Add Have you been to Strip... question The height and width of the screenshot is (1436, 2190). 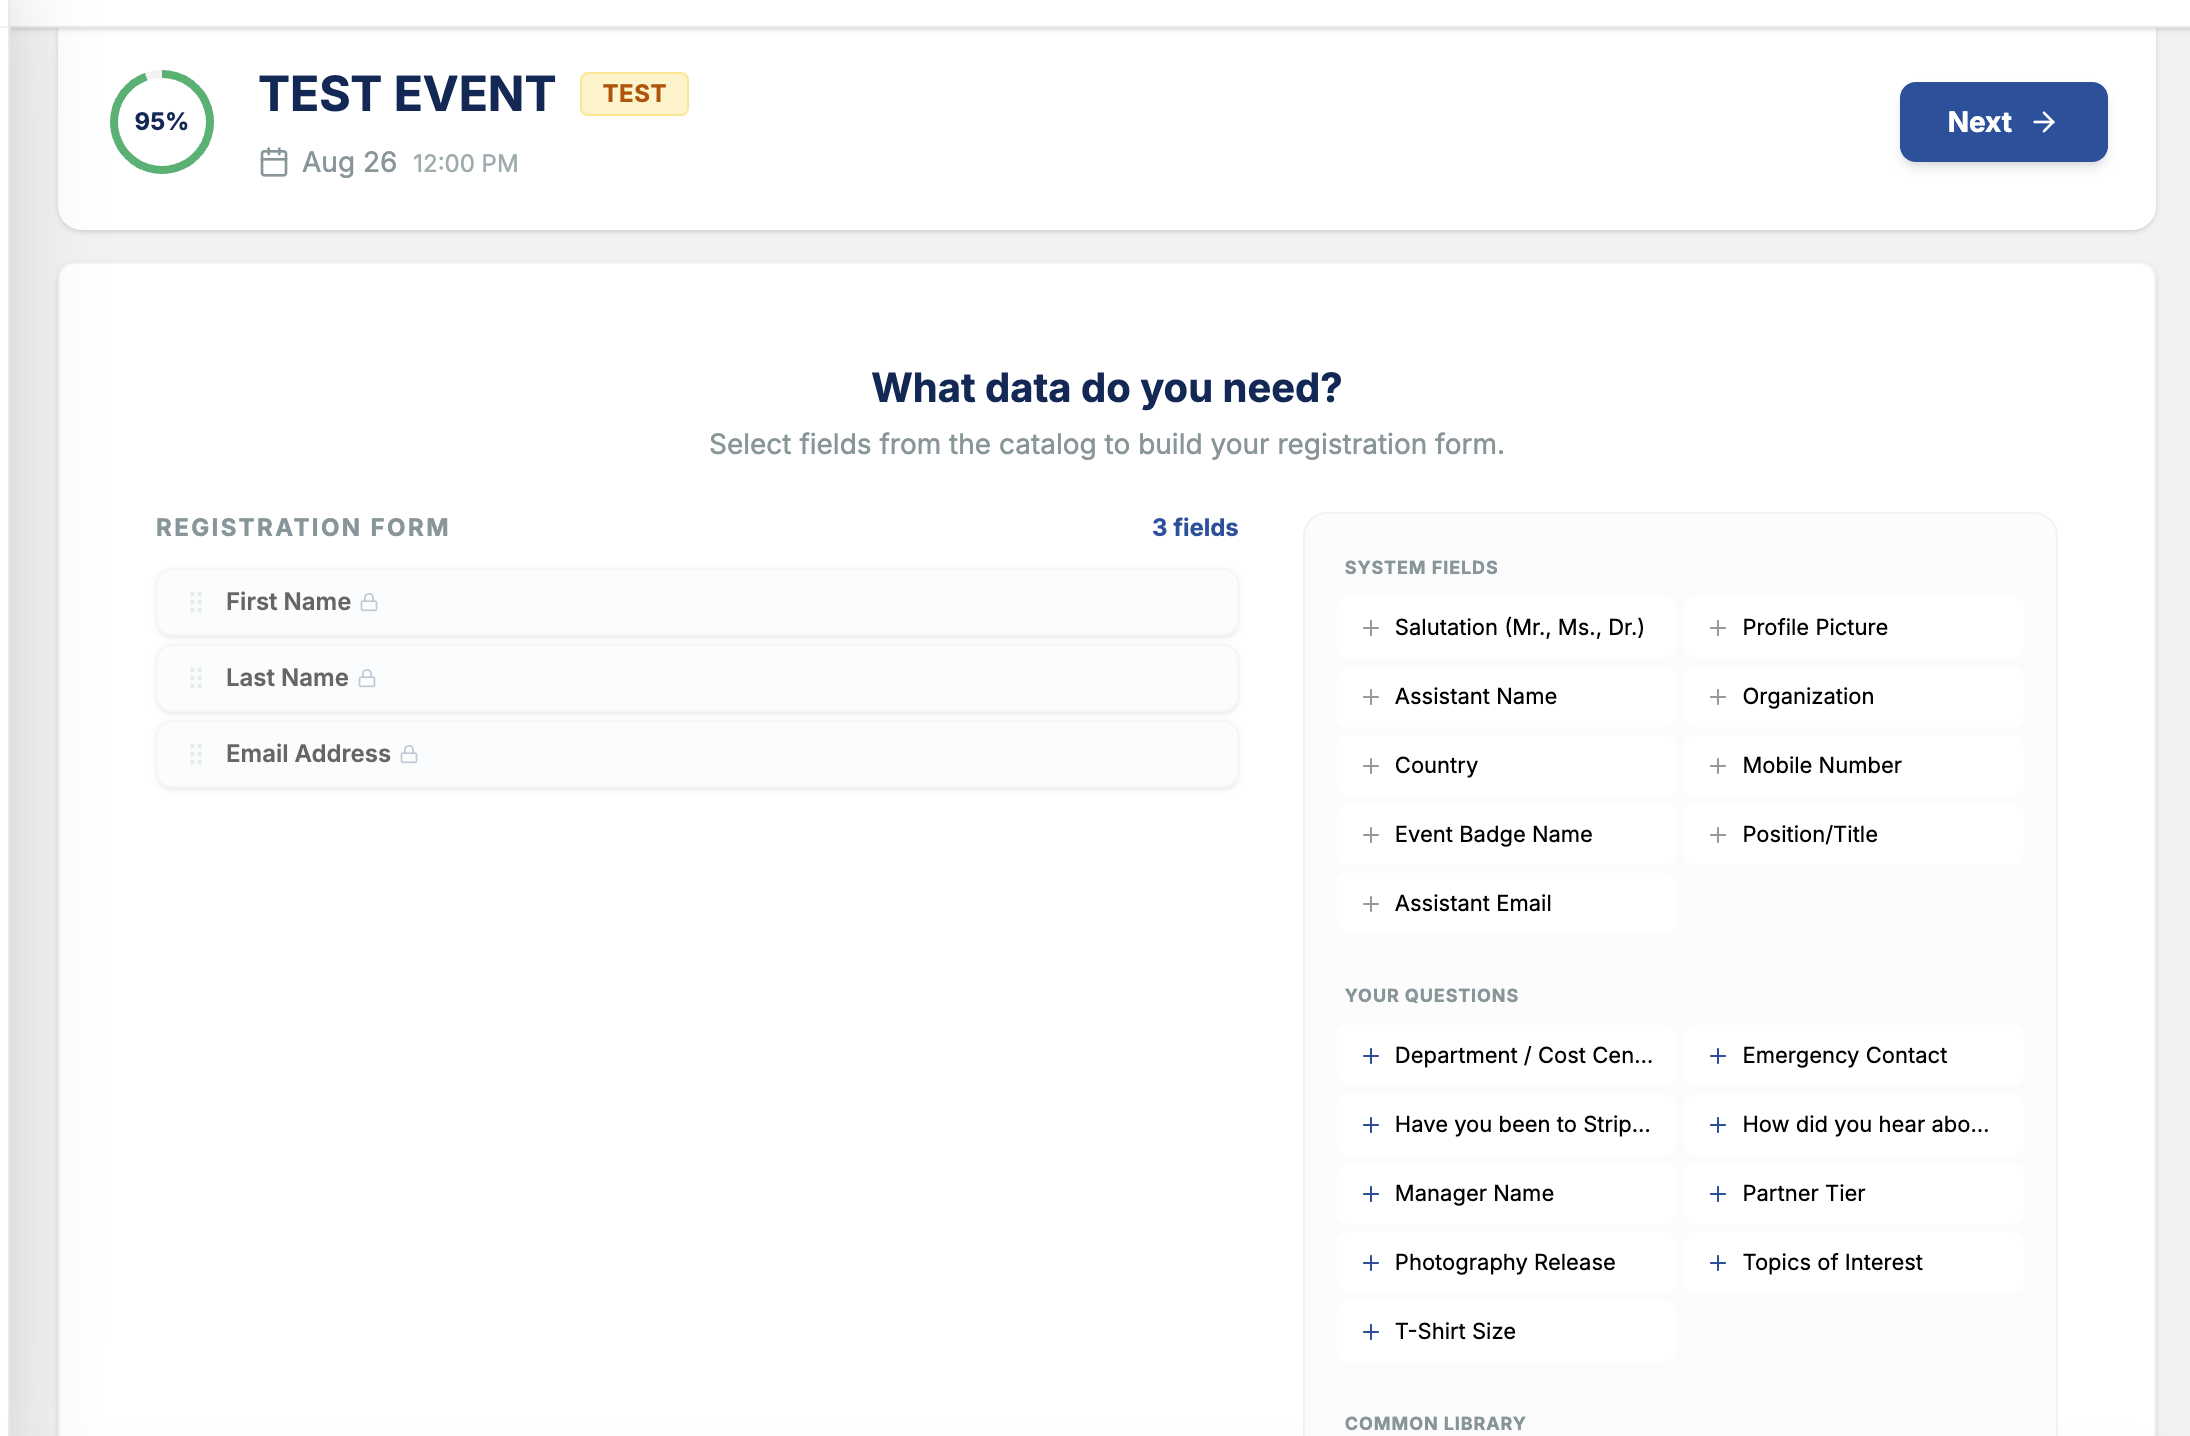1506,1125
